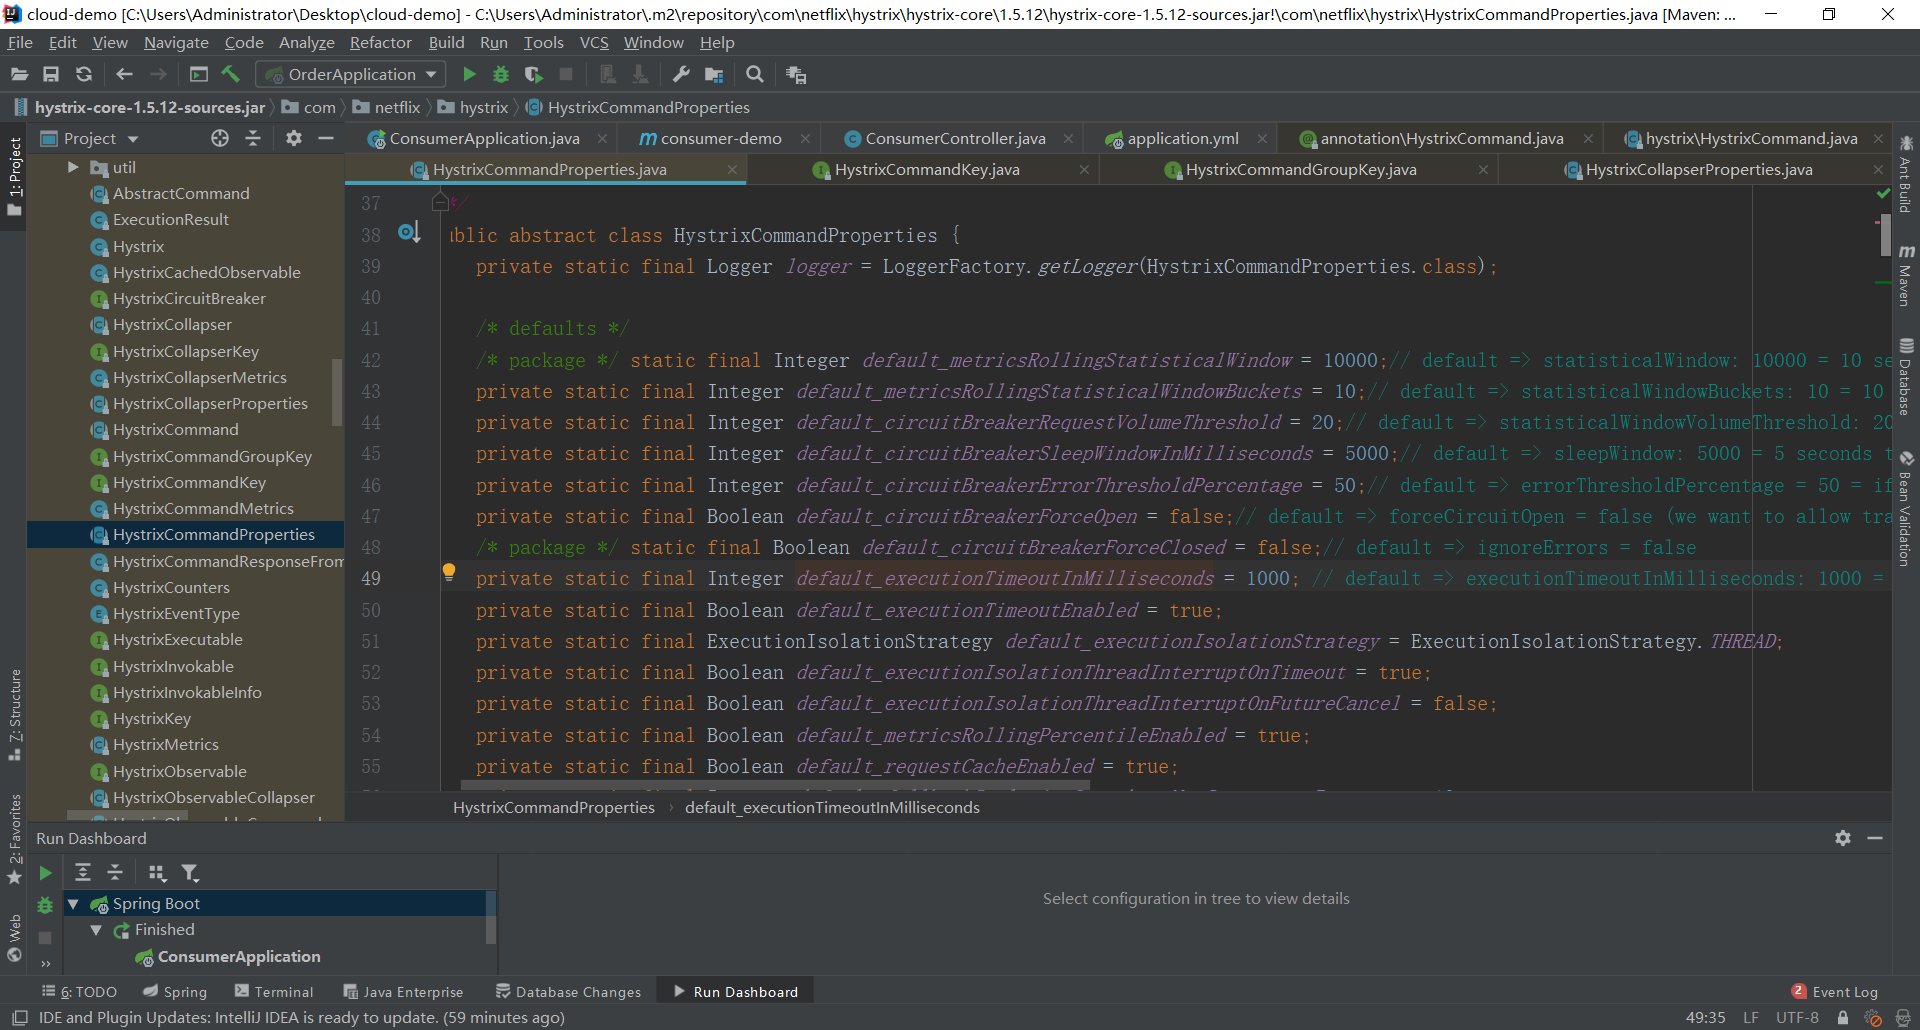Open Run Dashboard gear settings
The height and width of the screenshot is (1030, 1920).
pyautogui.click(x=1843, y=838)
